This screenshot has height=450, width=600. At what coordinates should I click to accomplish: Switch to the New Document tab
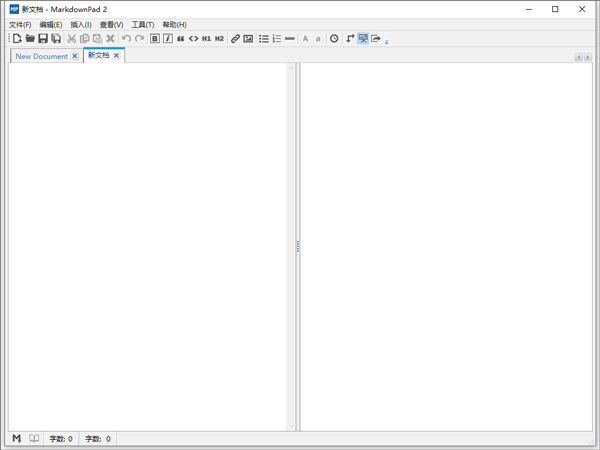[41, 56]
